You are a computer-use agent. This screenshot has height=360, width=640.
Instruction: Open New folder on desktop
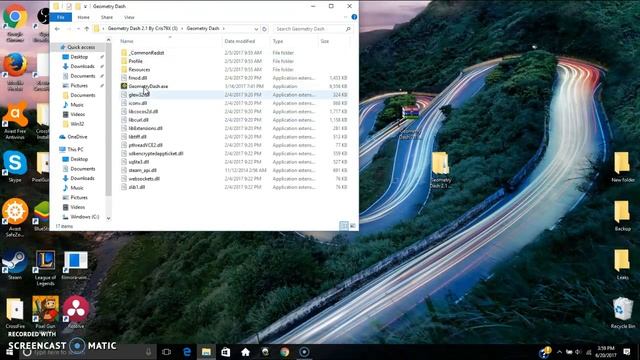[622, 167]
